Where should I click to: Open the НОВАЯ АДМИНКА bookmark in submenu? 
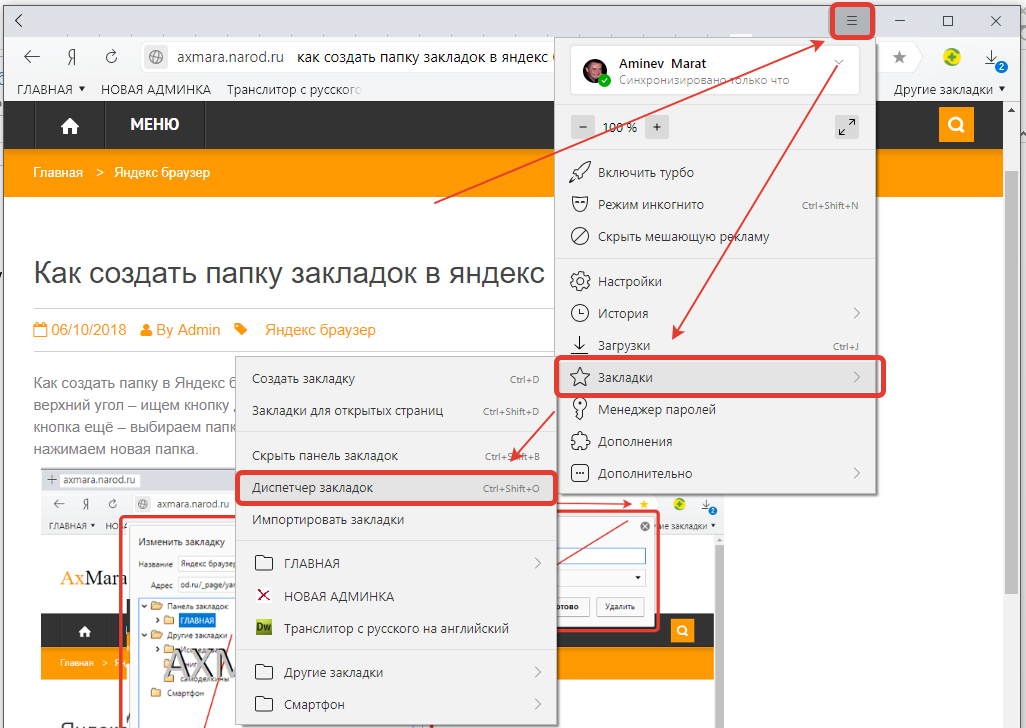[395, 596]
